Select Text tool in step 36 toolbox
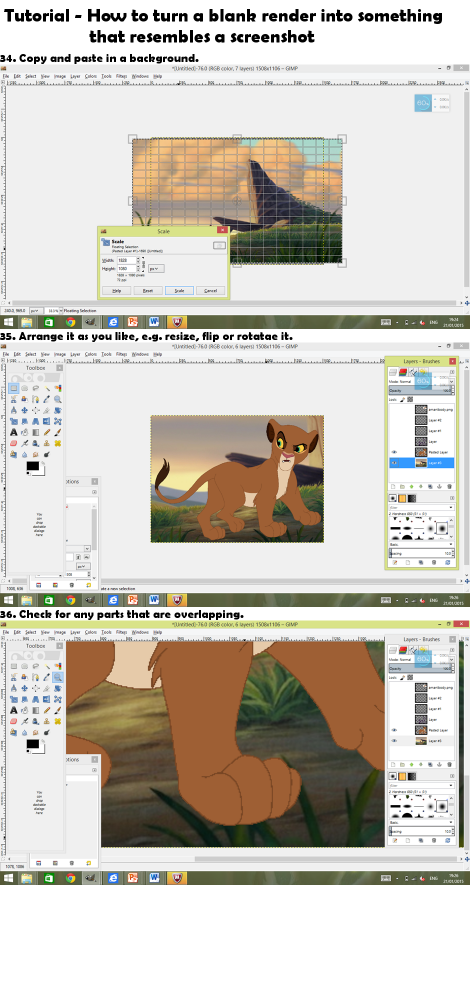The width and height of the screenshot is (470, 1000). pyautogui.click(x=14, y=710)
